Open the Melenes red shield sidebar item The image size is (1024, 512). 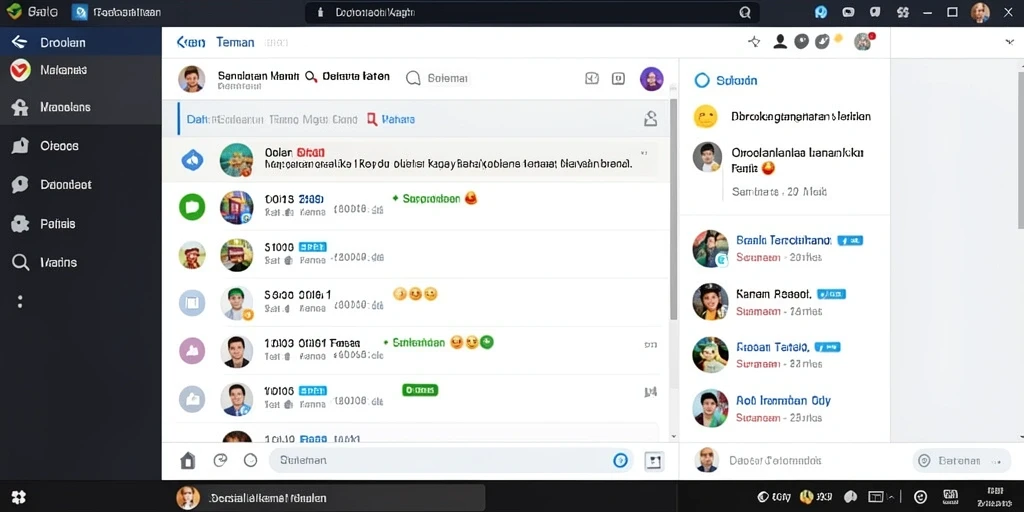[x=20, y=70]
